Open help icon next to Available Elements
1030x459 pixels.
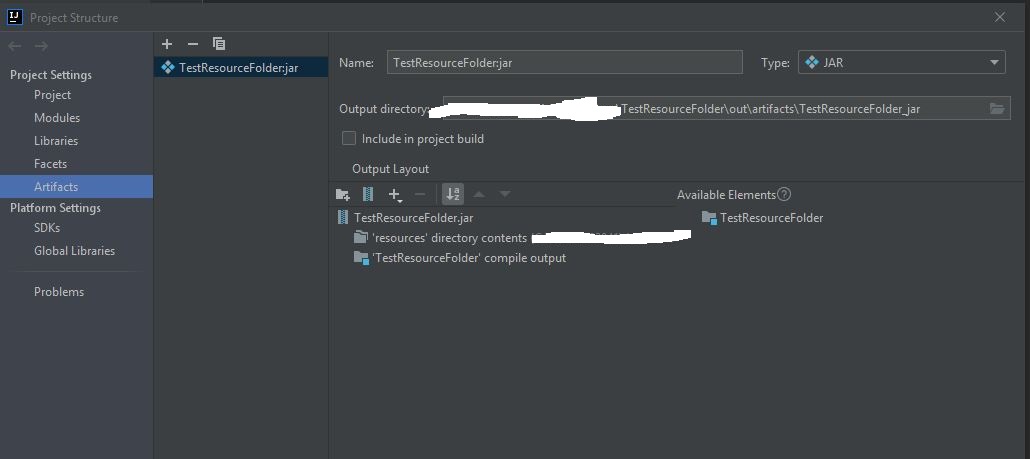pyautogui.click(x=784, y=194)
